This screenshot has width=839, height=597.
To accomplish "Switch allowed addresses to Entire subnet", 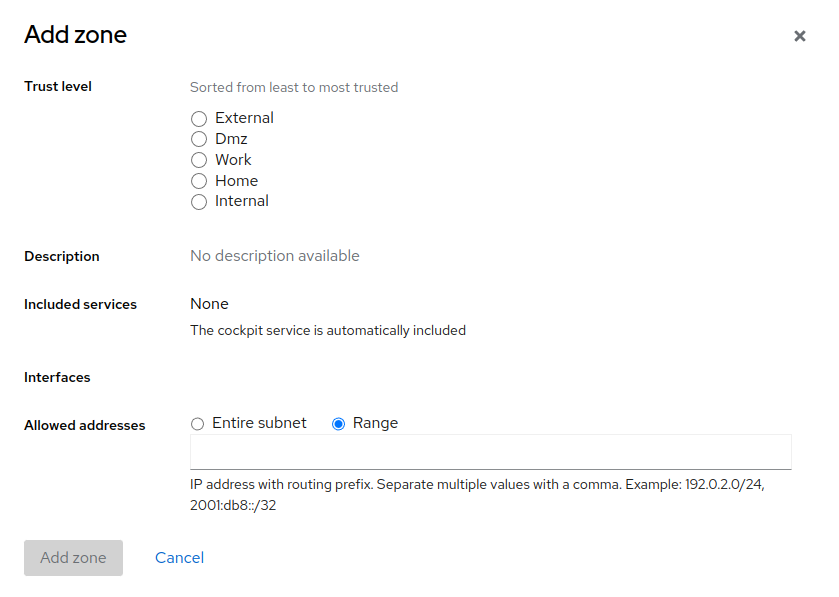I will pyautogui.click(x=198, y=424).
